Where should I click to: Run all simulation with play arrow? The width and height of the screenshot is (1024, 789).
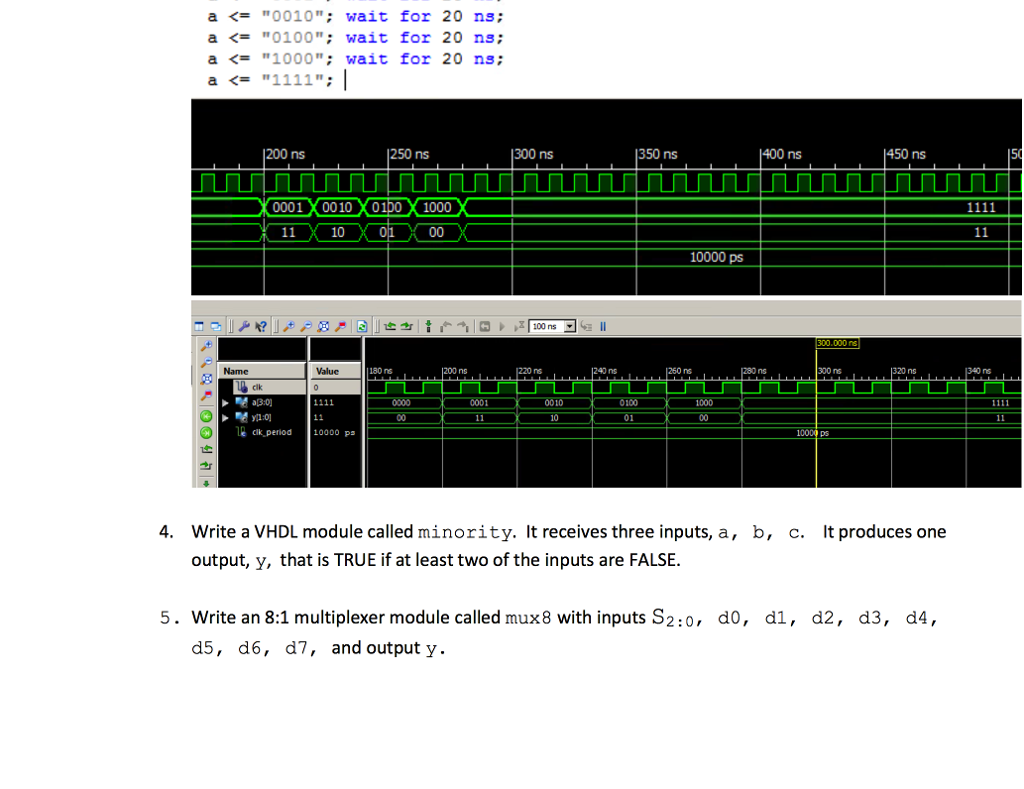click(502, 326)
